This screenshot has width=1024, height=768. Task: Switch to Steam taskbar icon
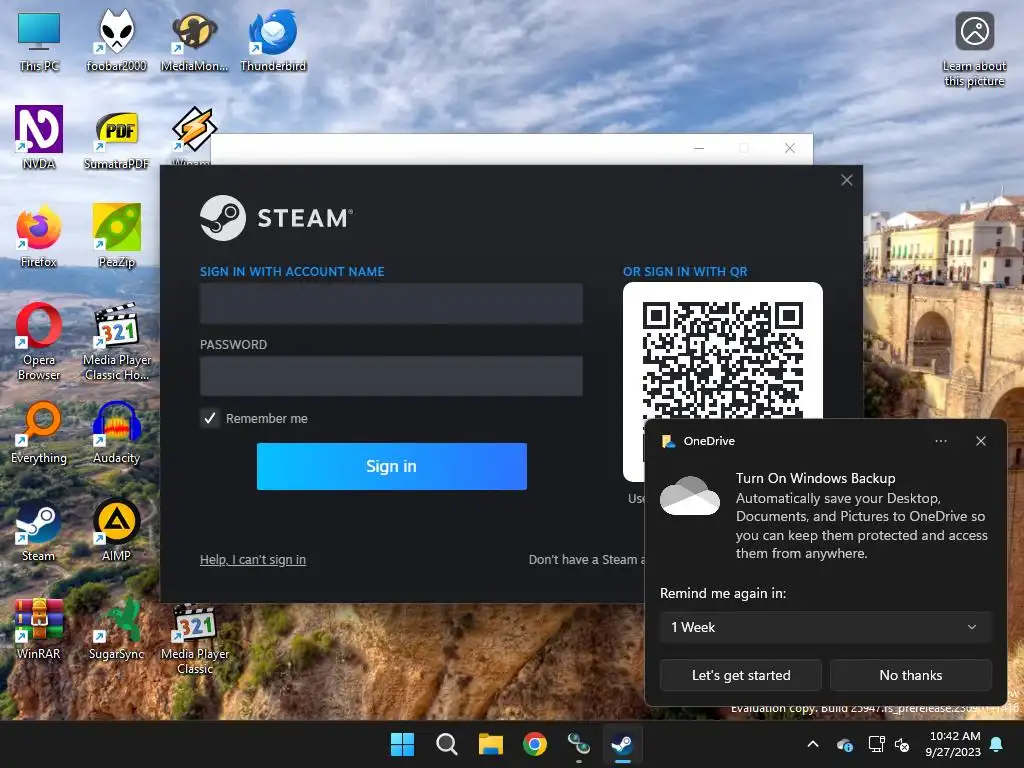coord(622,744)
